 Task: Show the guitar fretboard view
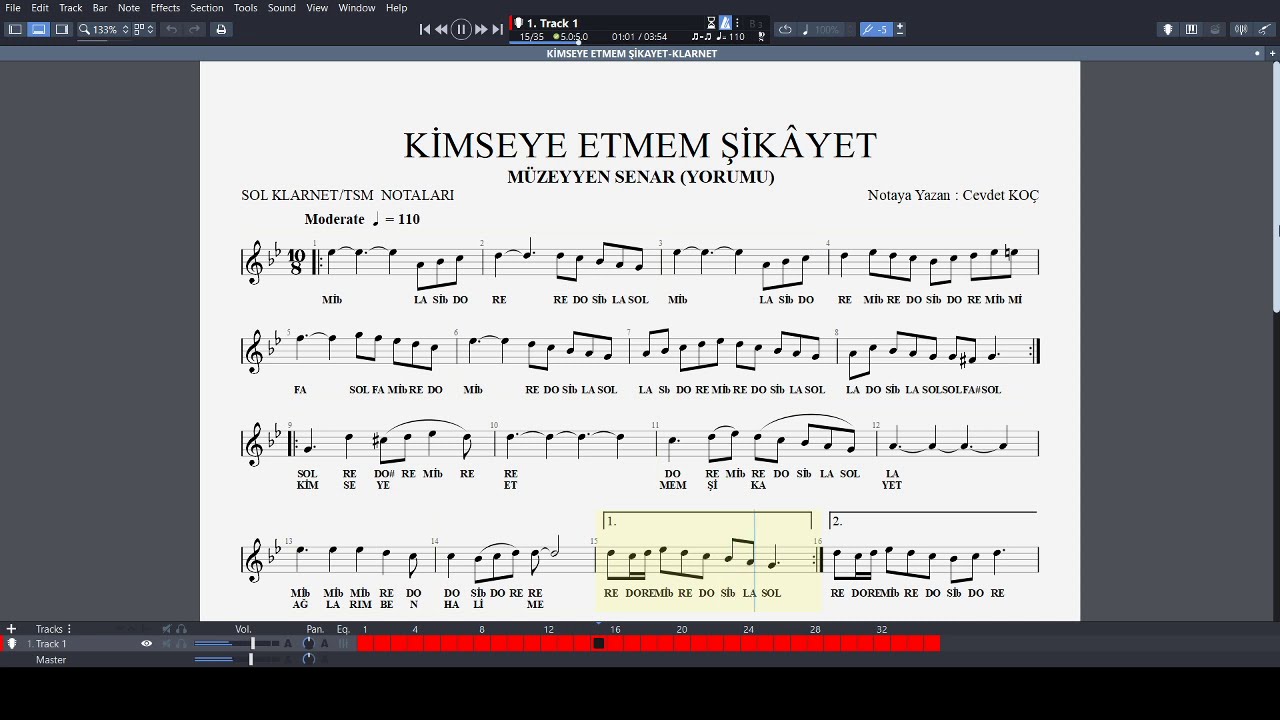[x=1167, y=30]
